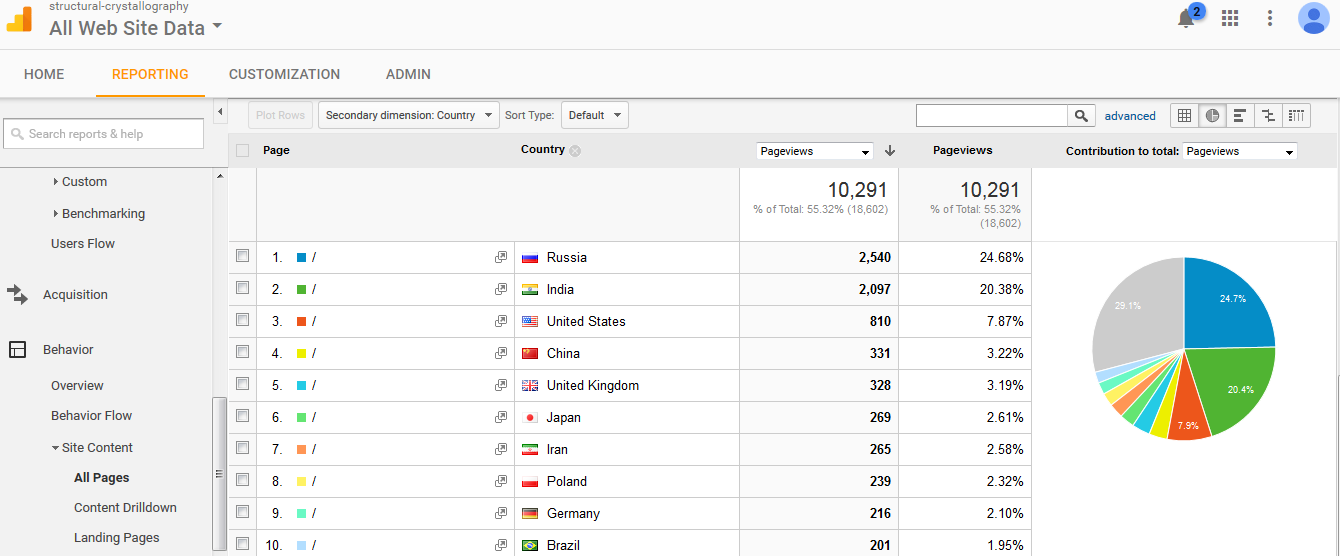Open the ADMIN tab
This screenshot has height=556, width=1340.
point(408,74)
